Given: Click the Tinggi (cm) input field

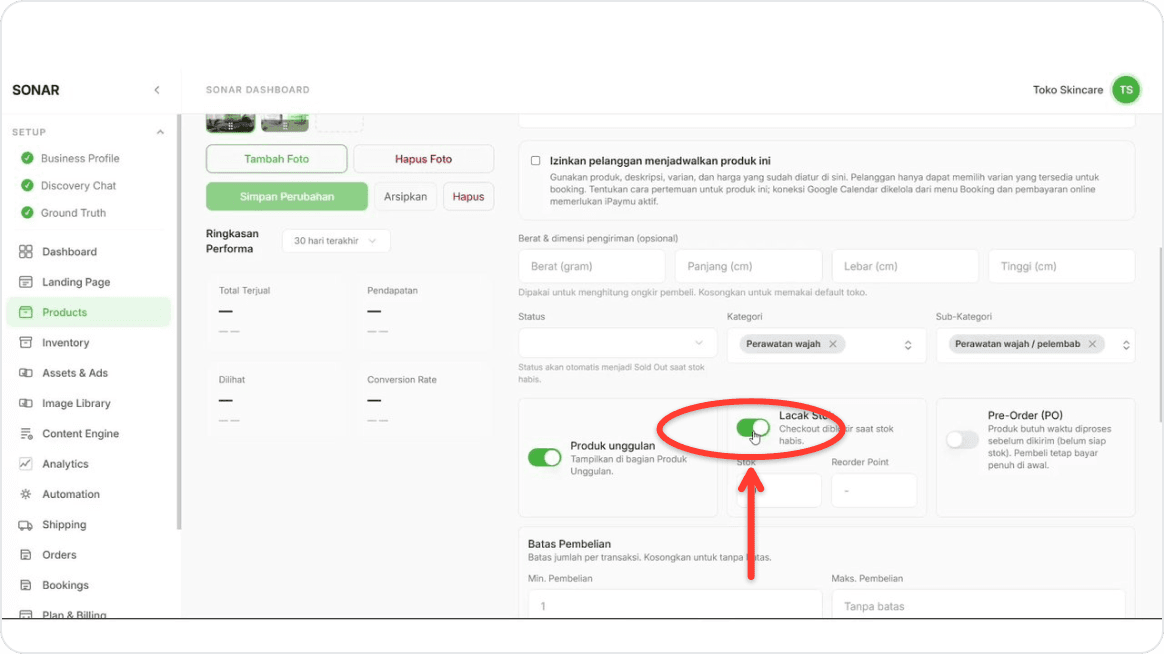Looking at the screenshot, I should [x=1062, y=266].
